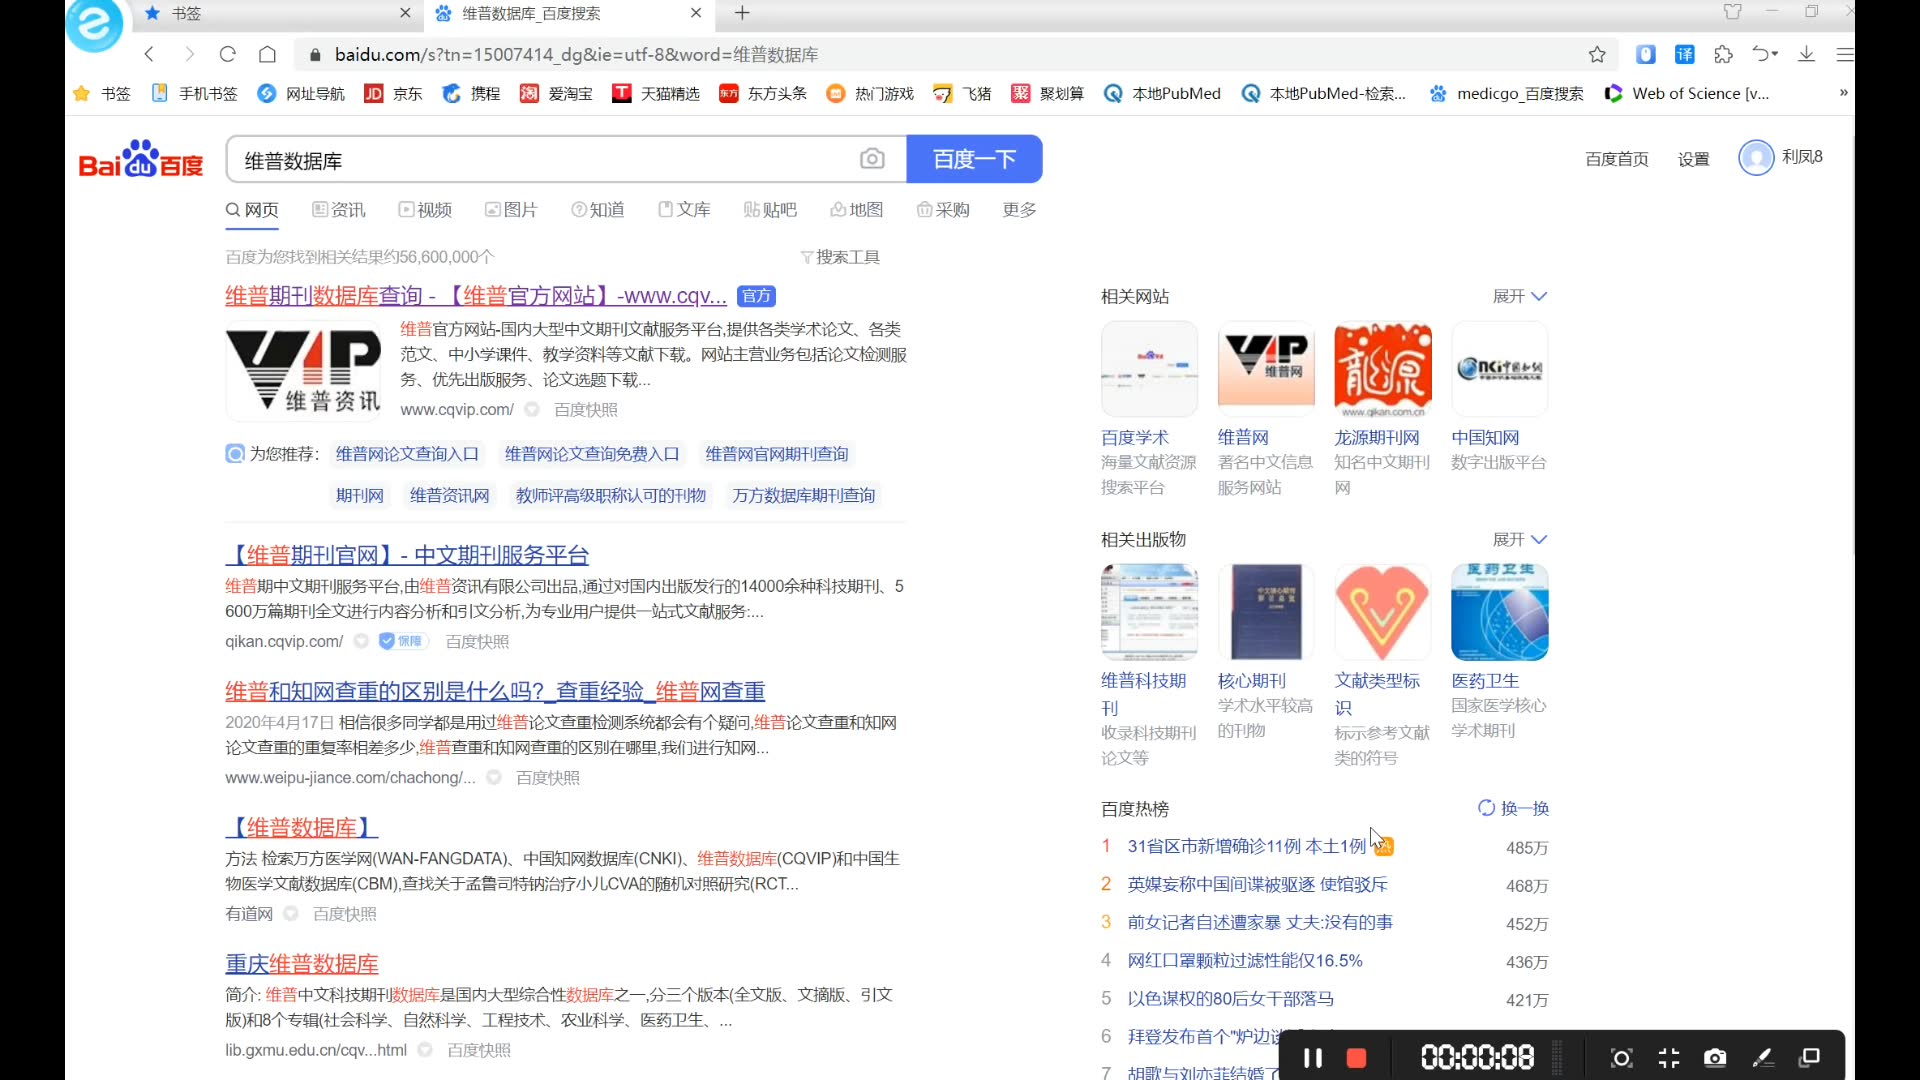This screenshot has height=1080, width=1920.
Task: Open the downloads icon in browser toolbar
Action: tap(1806, 55)
